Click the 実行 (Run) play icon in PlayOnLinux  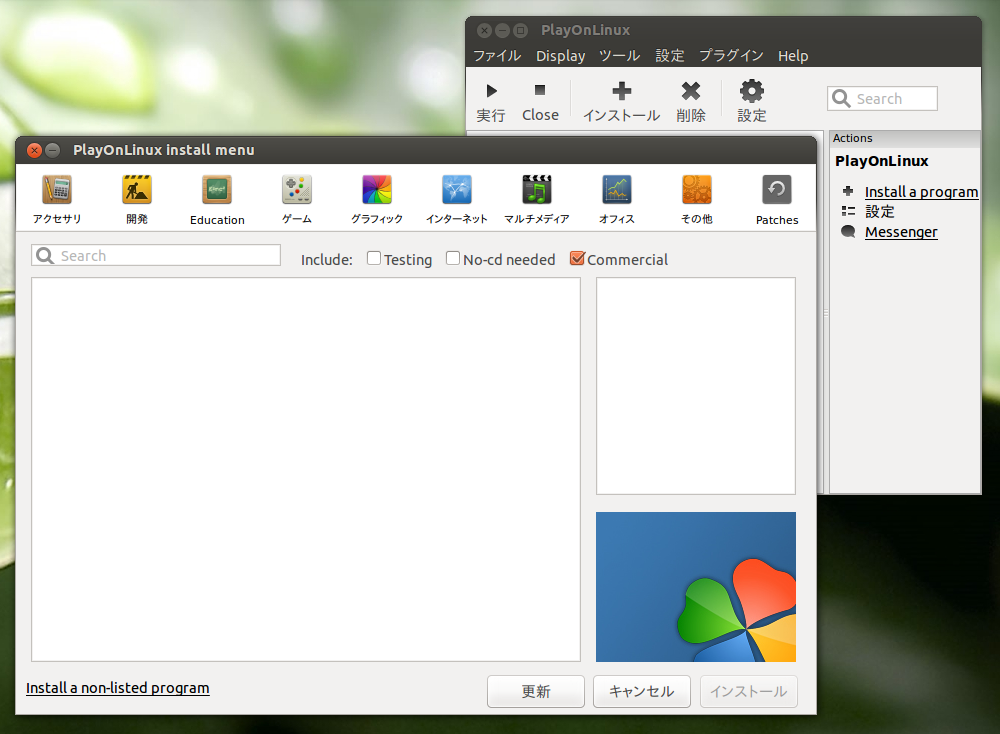click(x=491, y=91)
